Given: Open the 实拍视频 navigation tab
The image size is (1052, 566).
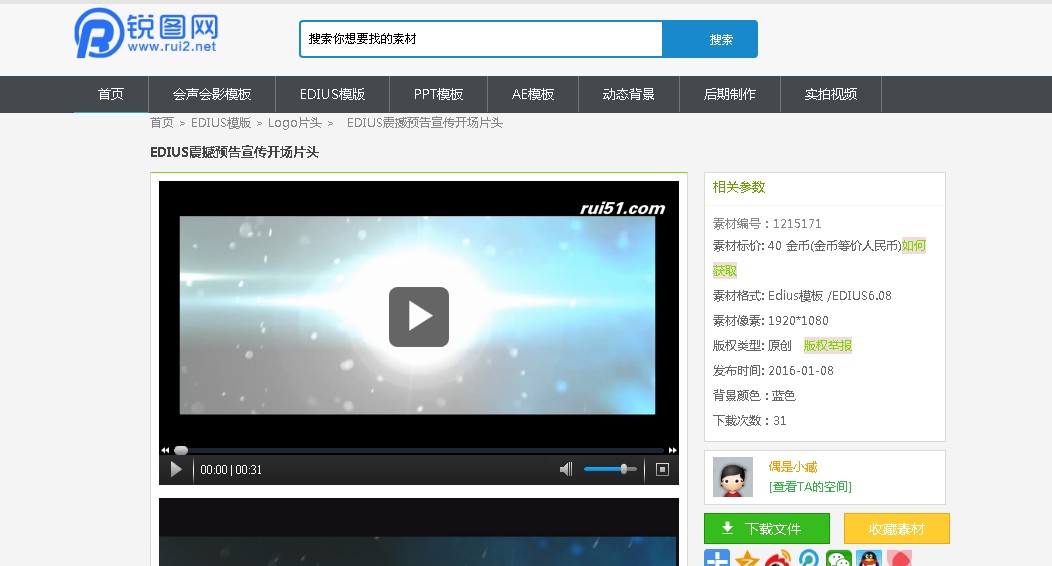Looking at the screenshot, I should 831,95.
